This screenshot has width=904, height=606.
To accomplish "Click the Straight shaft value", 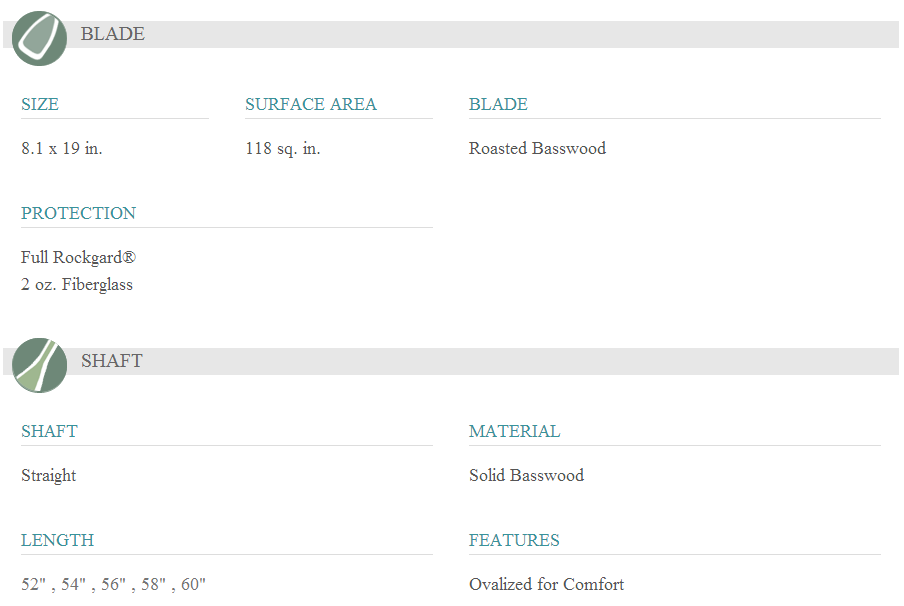I will tap(48, 475).
